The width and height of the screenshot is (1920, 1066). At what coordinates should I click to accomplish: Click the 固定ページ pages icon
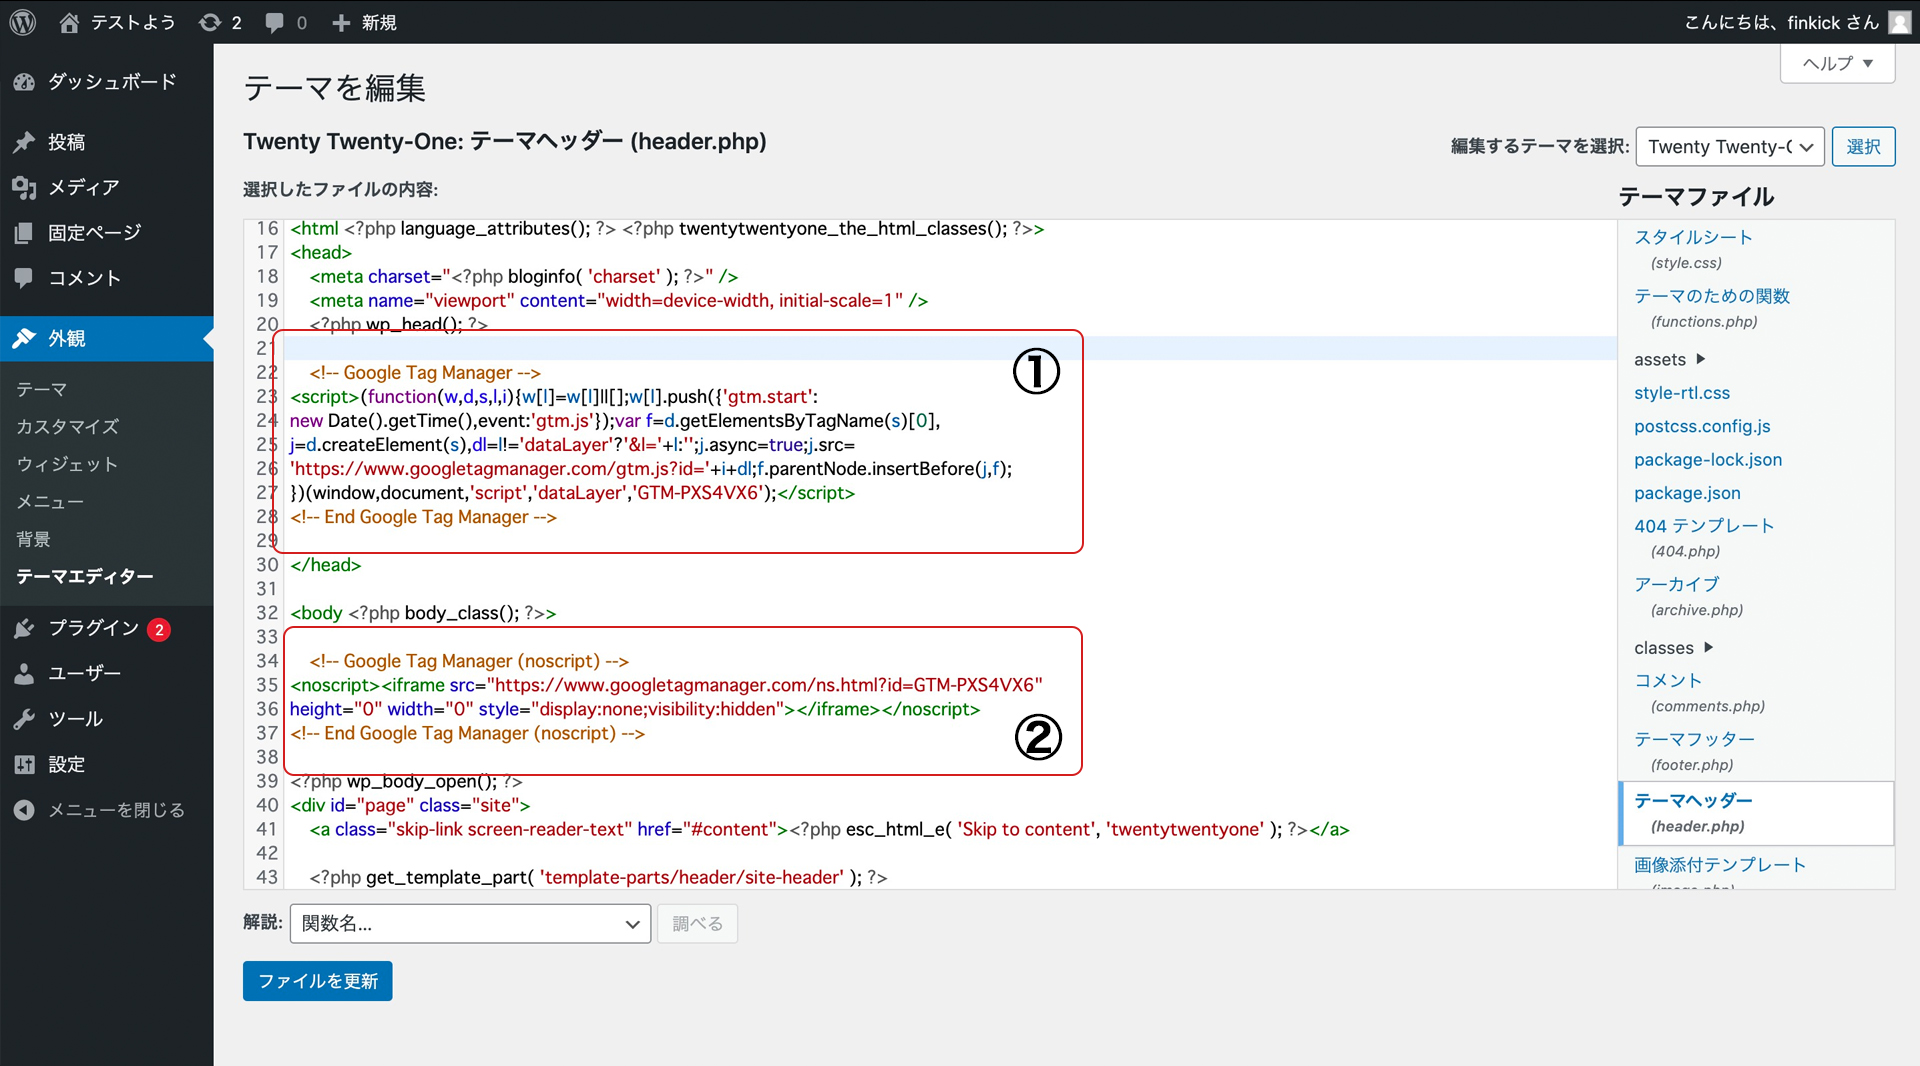(25, 233)
